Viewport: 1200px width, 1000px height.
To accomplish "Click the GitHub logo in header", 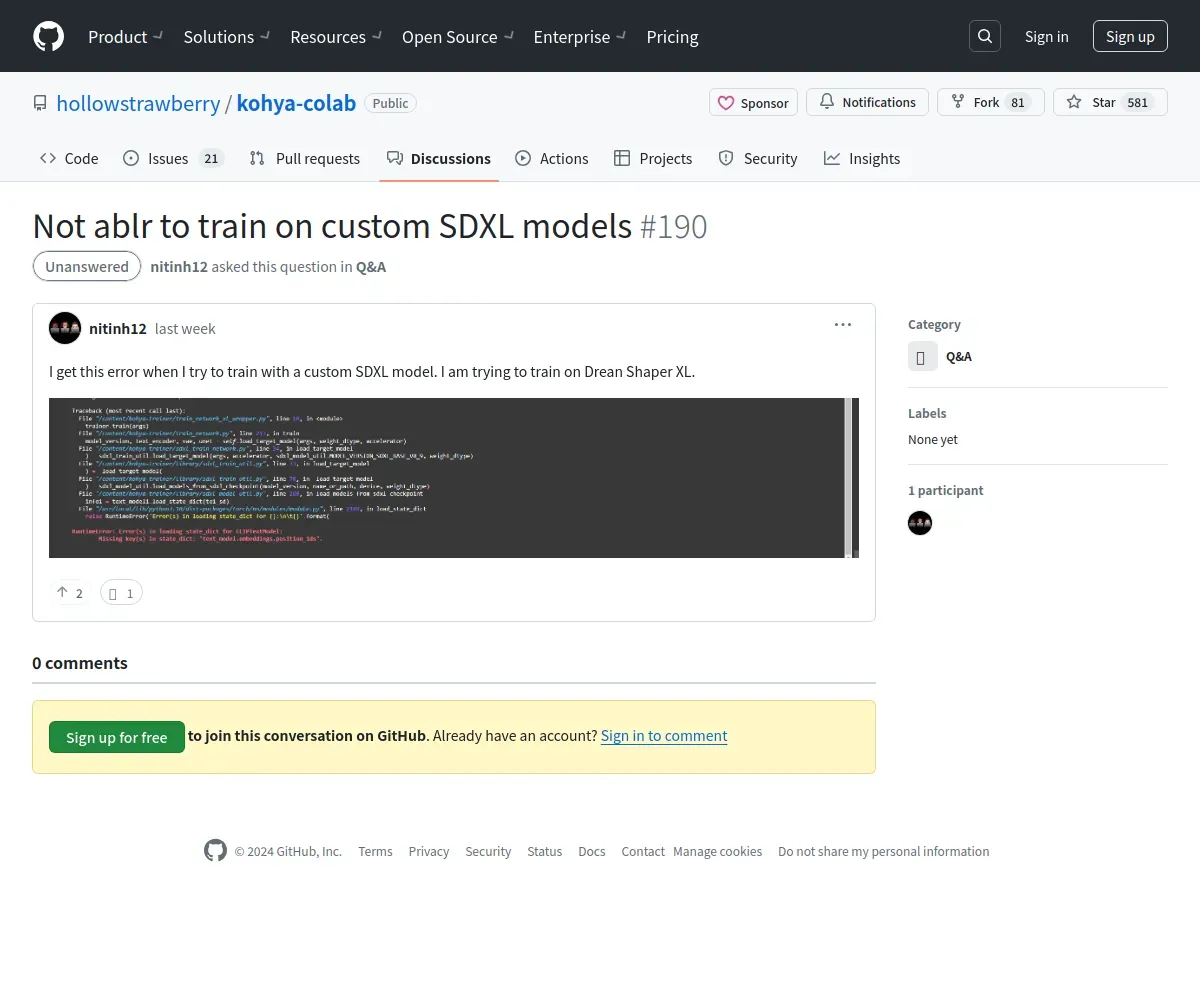I will 48,36.
